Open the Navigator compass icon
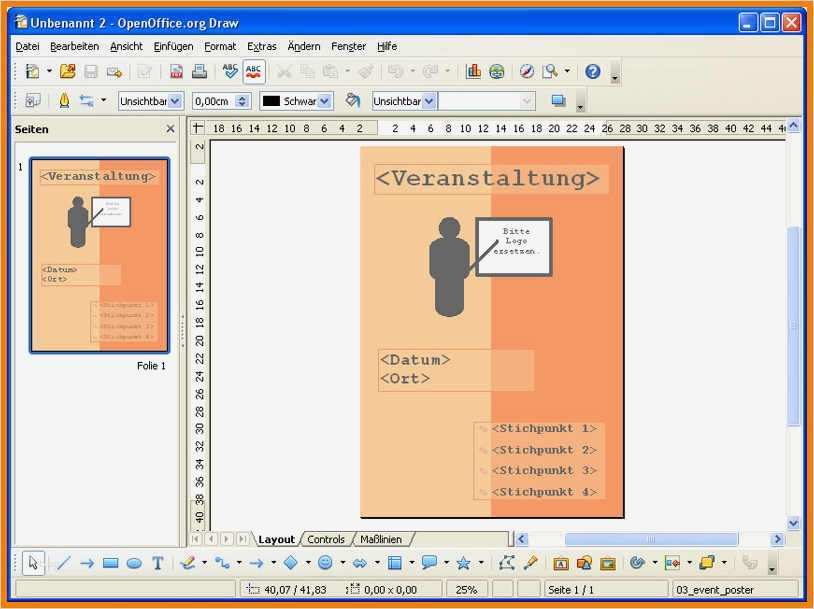This screenshot has width=814, height=609. pos(527,71)
